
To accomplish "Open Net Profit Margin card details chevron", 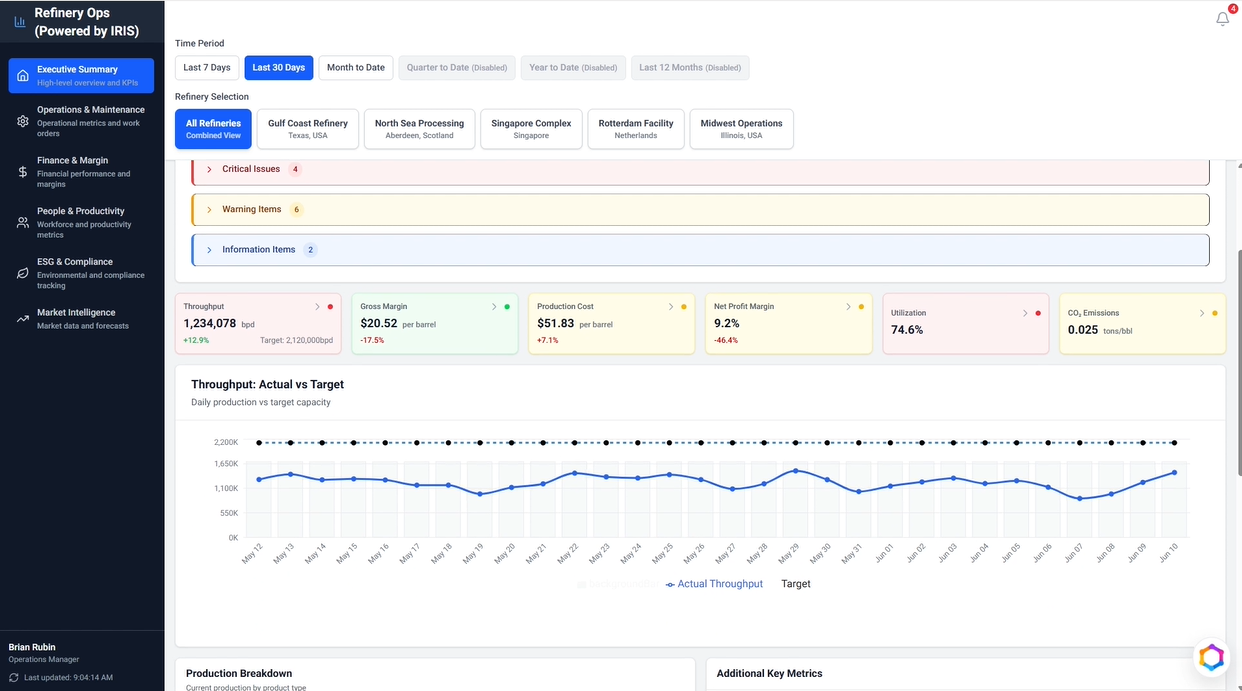I will coord(848,307).
